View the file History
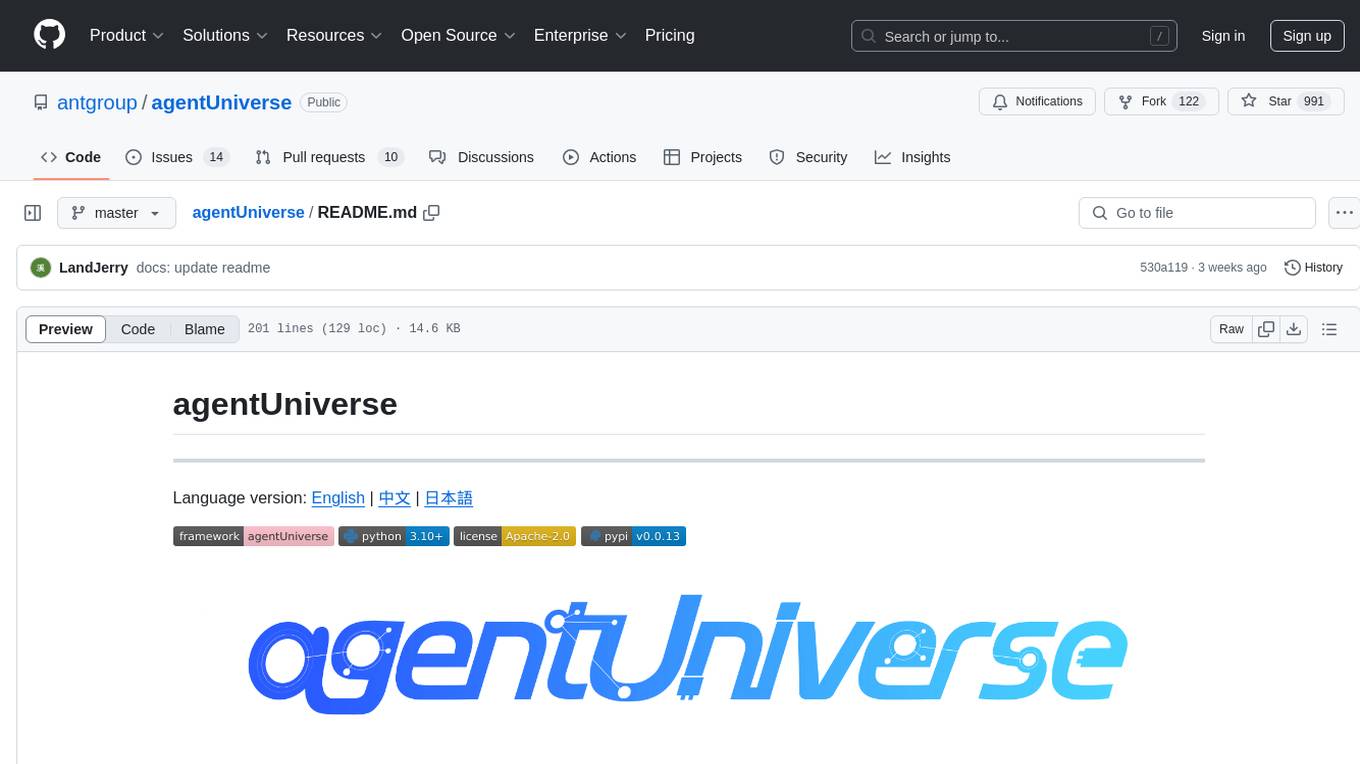Image resolution: width=1360 pixels, height=764 pixels. click(1313, 268)
